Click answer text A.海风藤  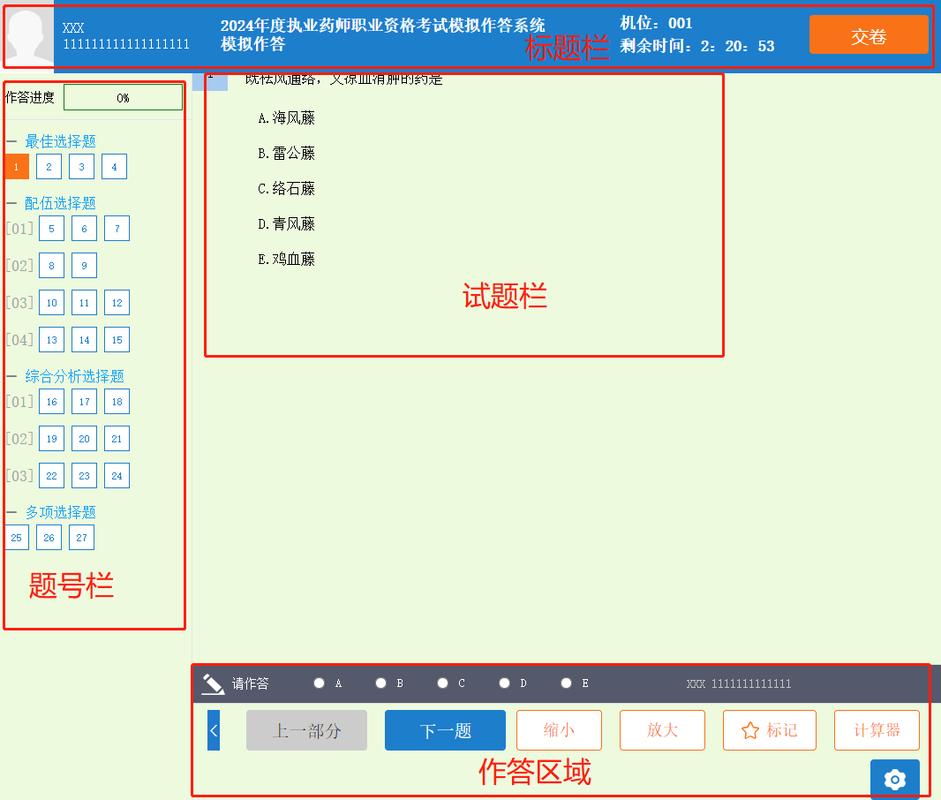tap(286, 118)
